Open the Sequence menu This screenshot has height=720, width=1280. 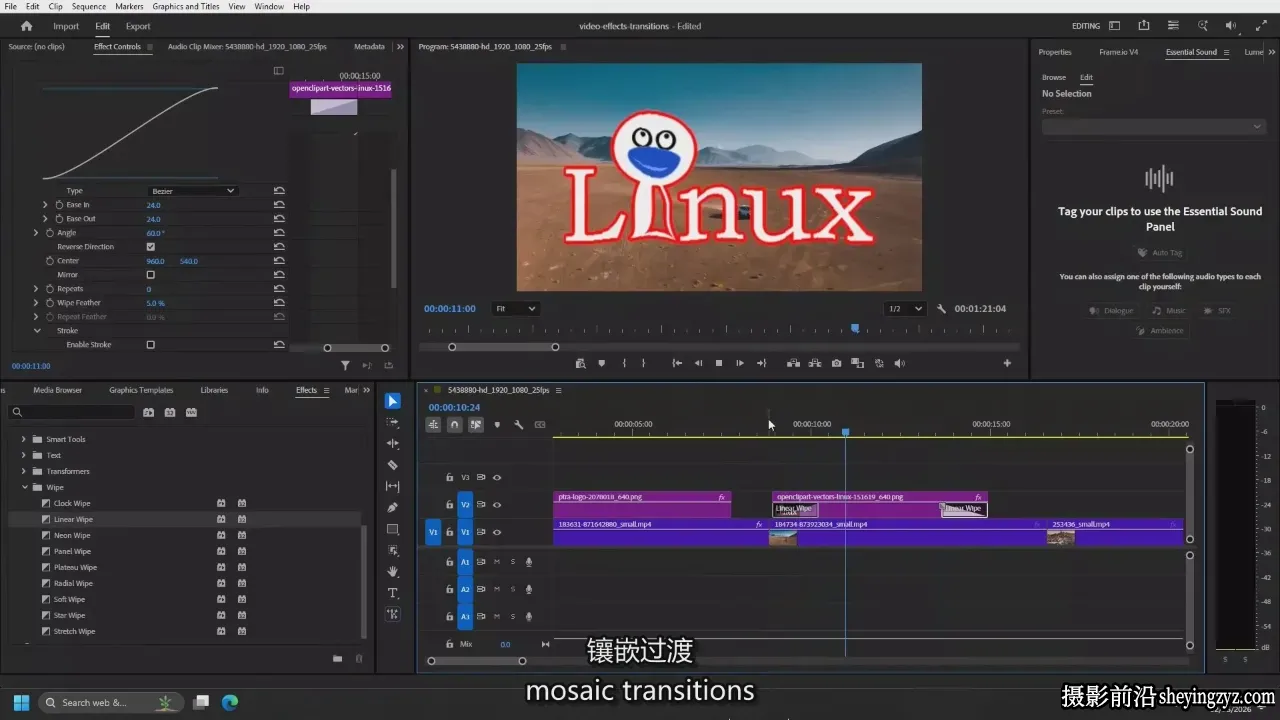[89, 6]
